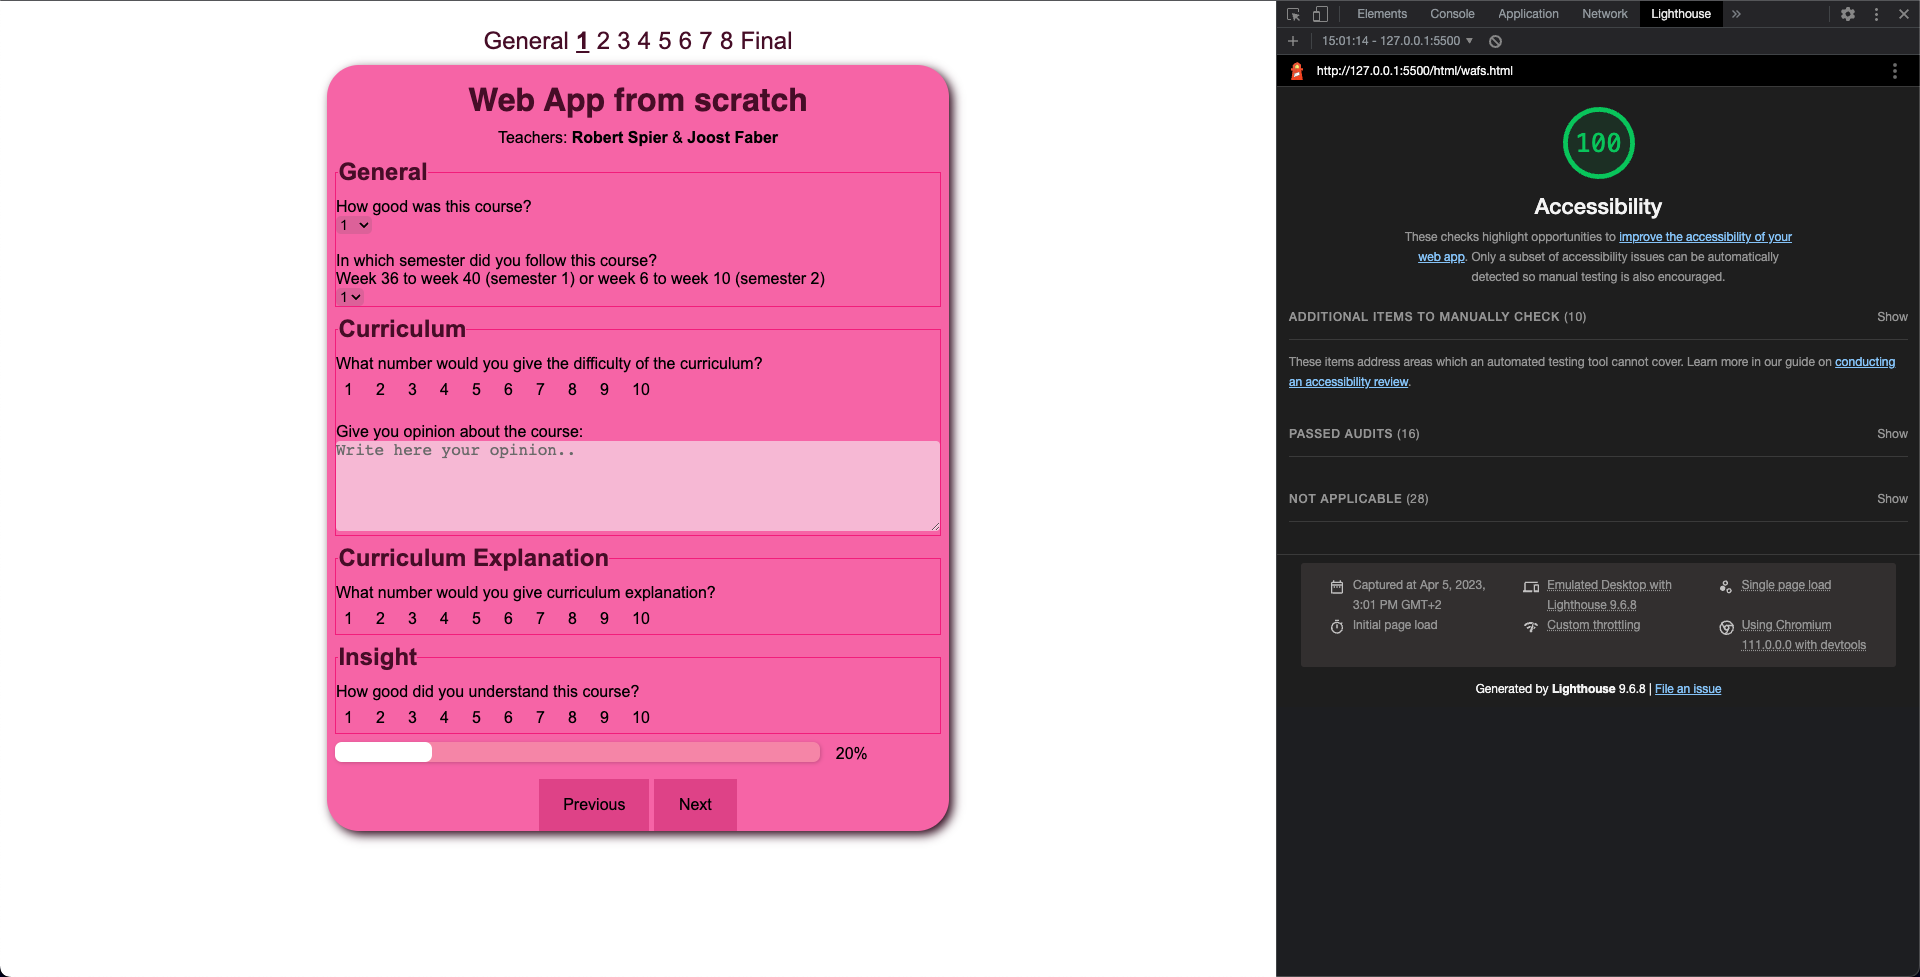Open the semester selection dropdown

tap(348, 297)
